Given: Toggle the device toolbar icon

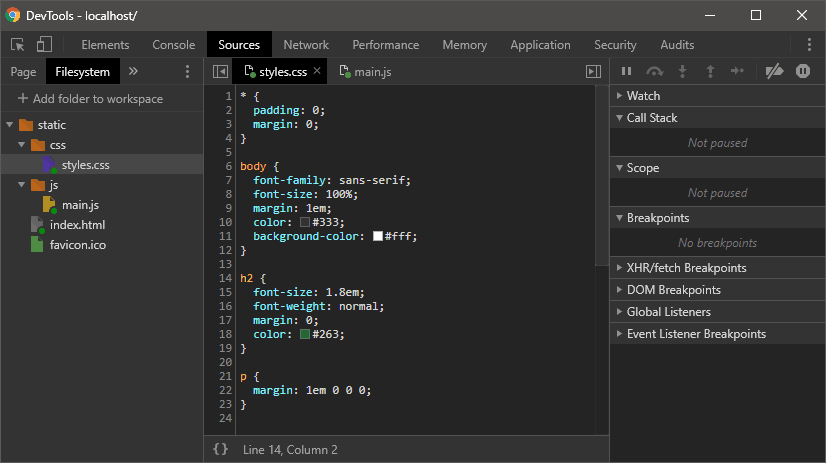Looking at the screenshot, I should pos(44,45).
